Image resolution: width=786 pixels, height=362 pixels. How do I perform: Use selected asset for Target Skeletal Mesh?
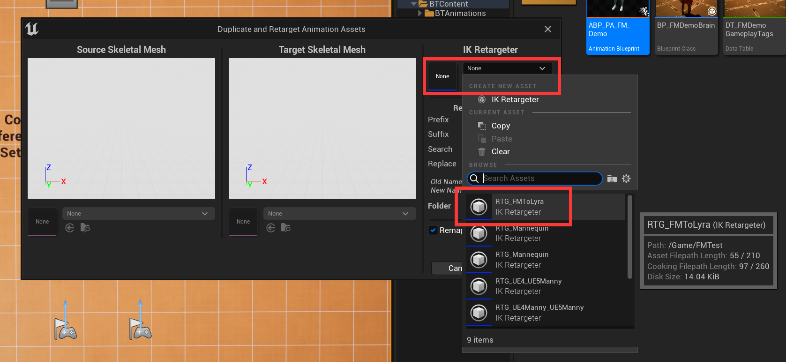pyautogui.click(x=271, y=228)
